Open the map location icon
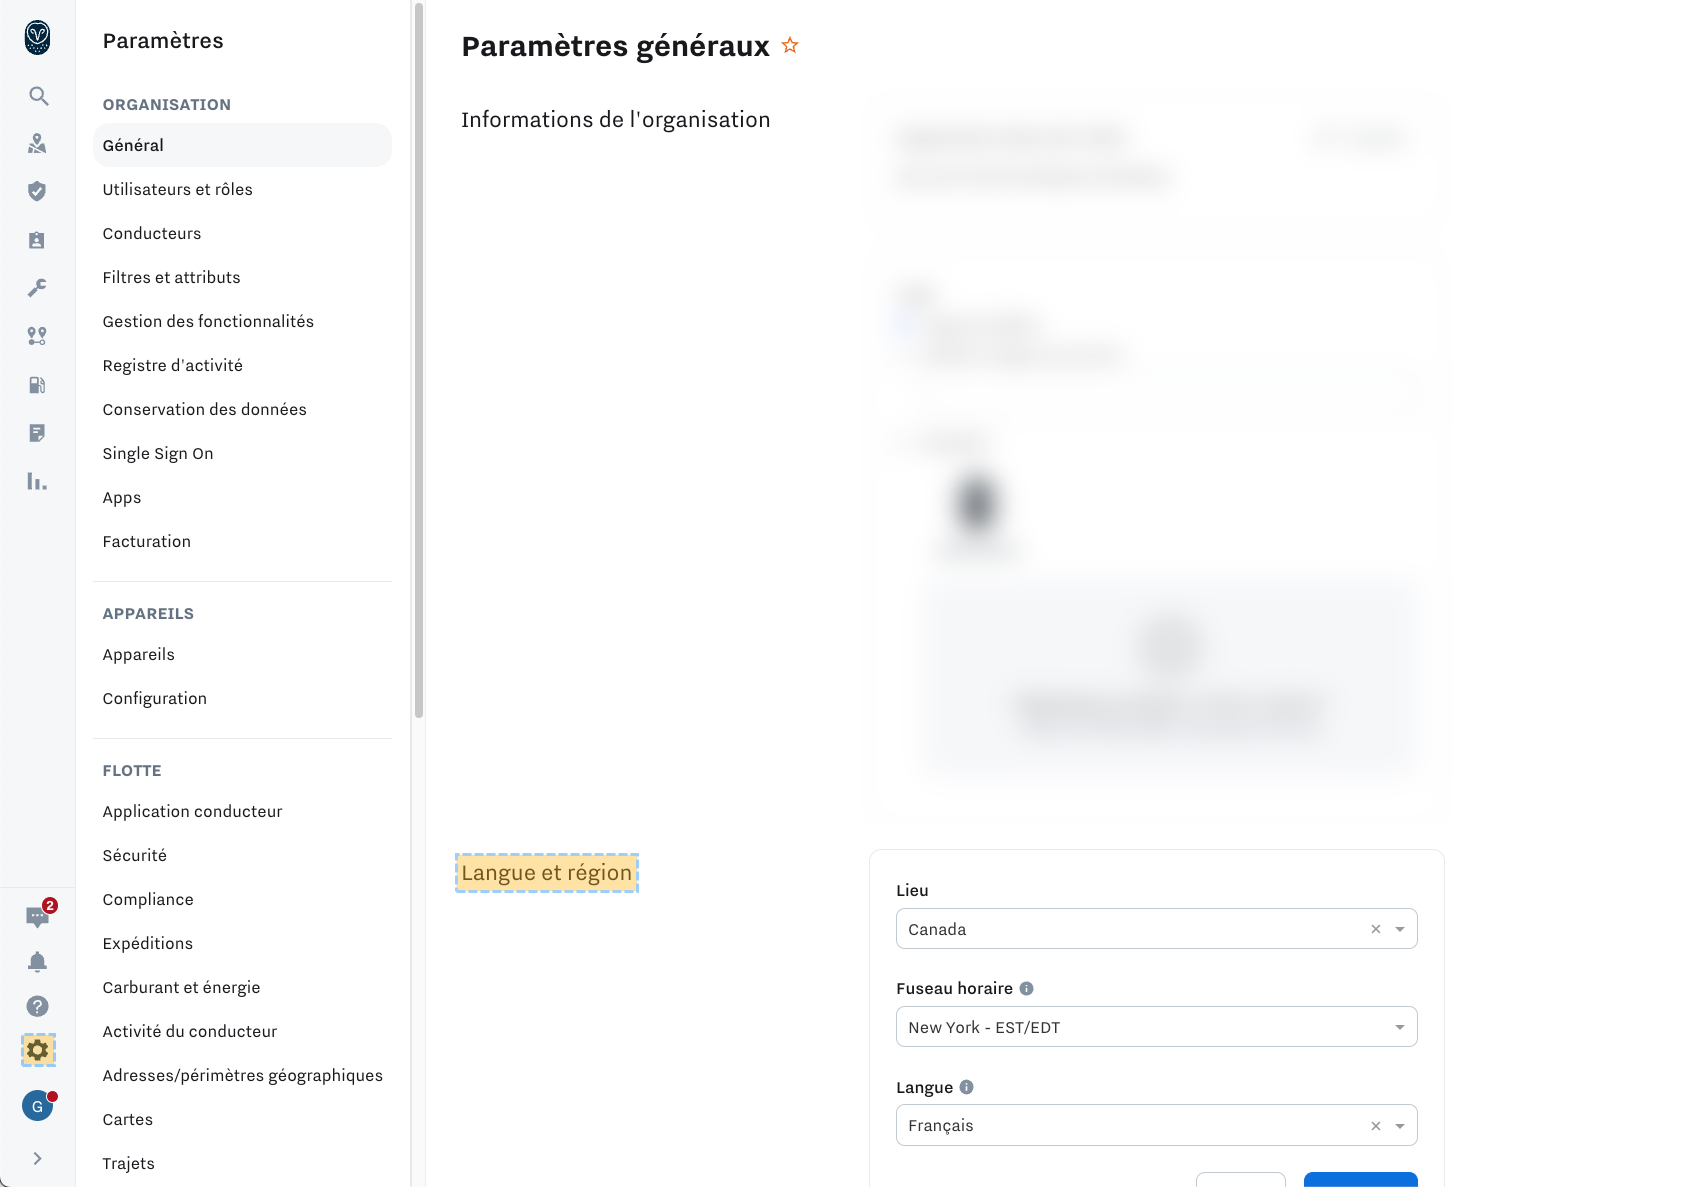The width and height of the screenshot is (1681, 1187). (37, 144)
